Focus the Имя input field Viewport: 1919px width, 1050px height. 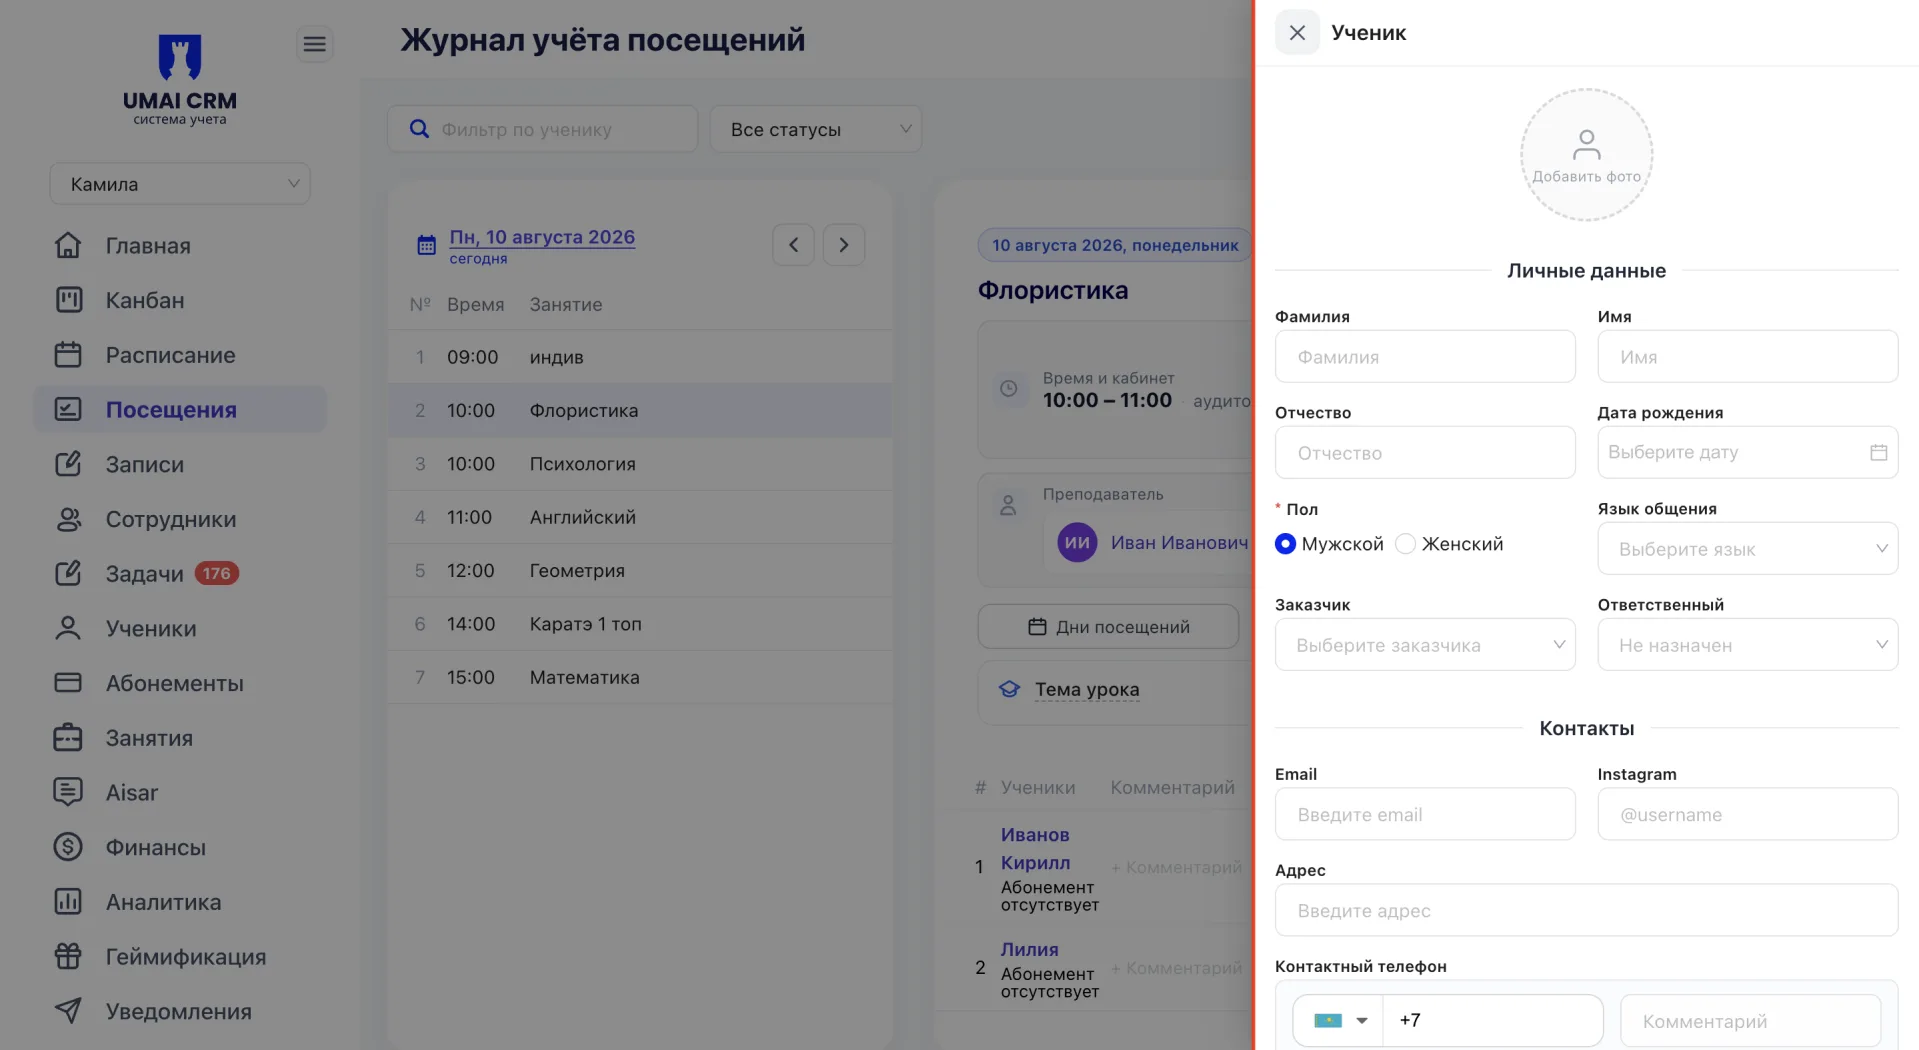click(1747, 356)
